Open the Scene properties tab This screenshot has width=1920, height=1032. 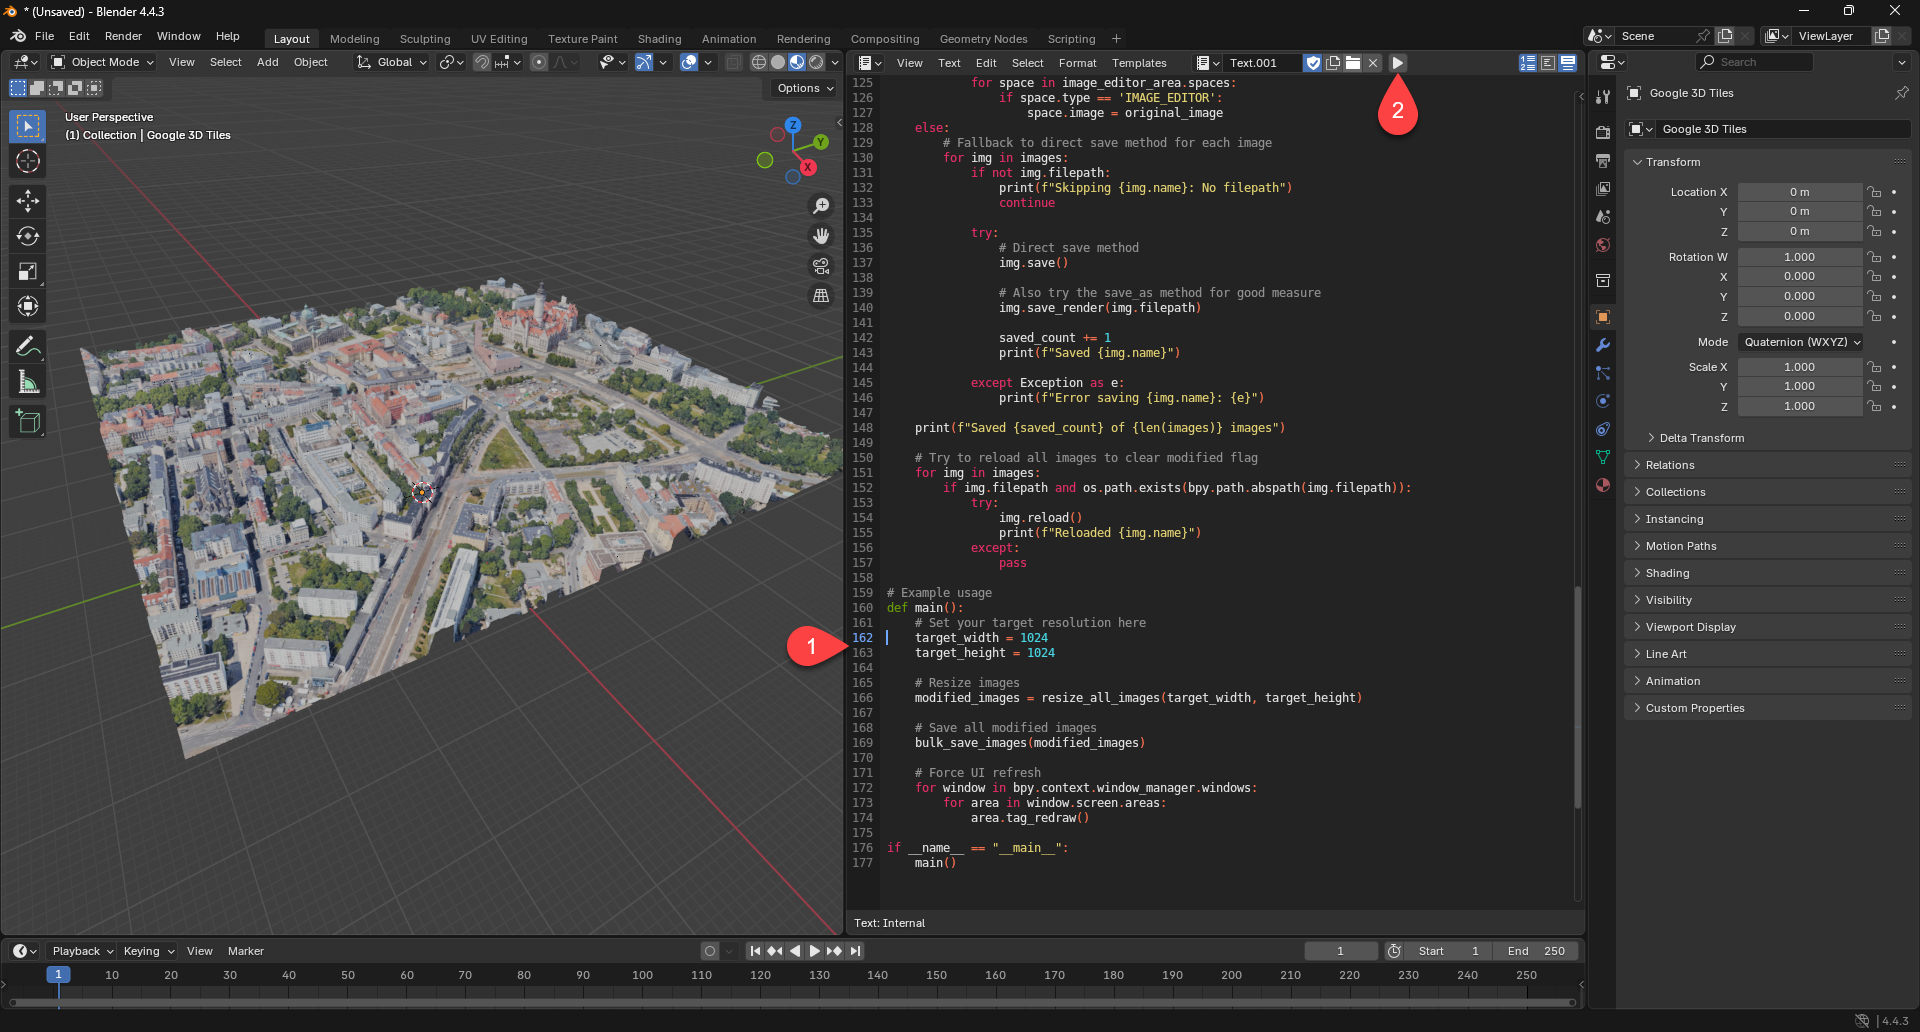coord(1603,217)
